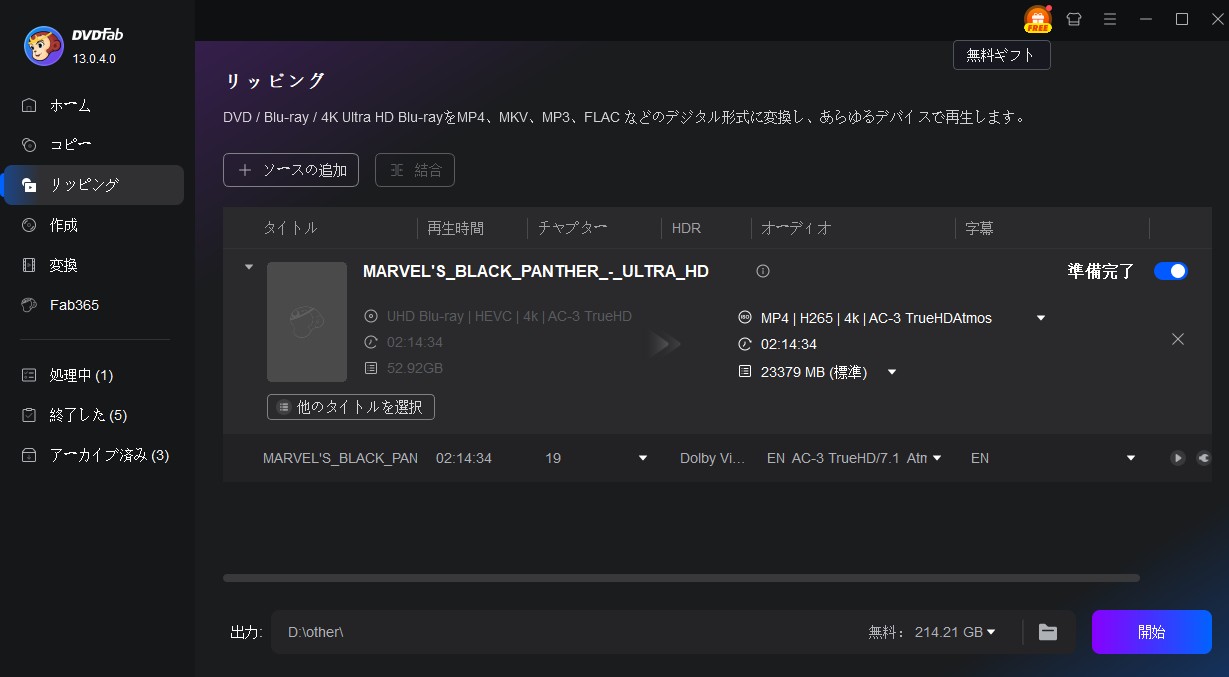
Task: Go to ホーム in the sidebar
Action: click(x=94, y=105)
